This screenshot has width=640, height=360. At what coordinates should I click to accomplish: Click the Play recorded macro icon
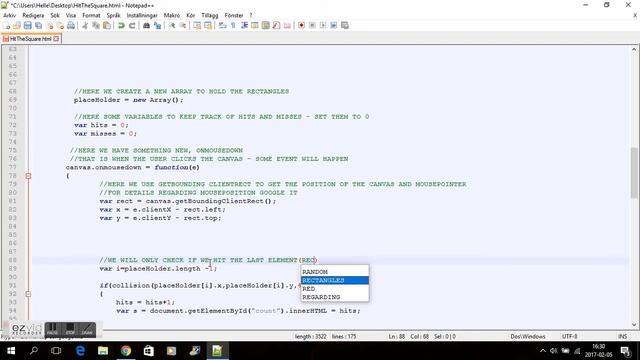[x=323, y=25]
